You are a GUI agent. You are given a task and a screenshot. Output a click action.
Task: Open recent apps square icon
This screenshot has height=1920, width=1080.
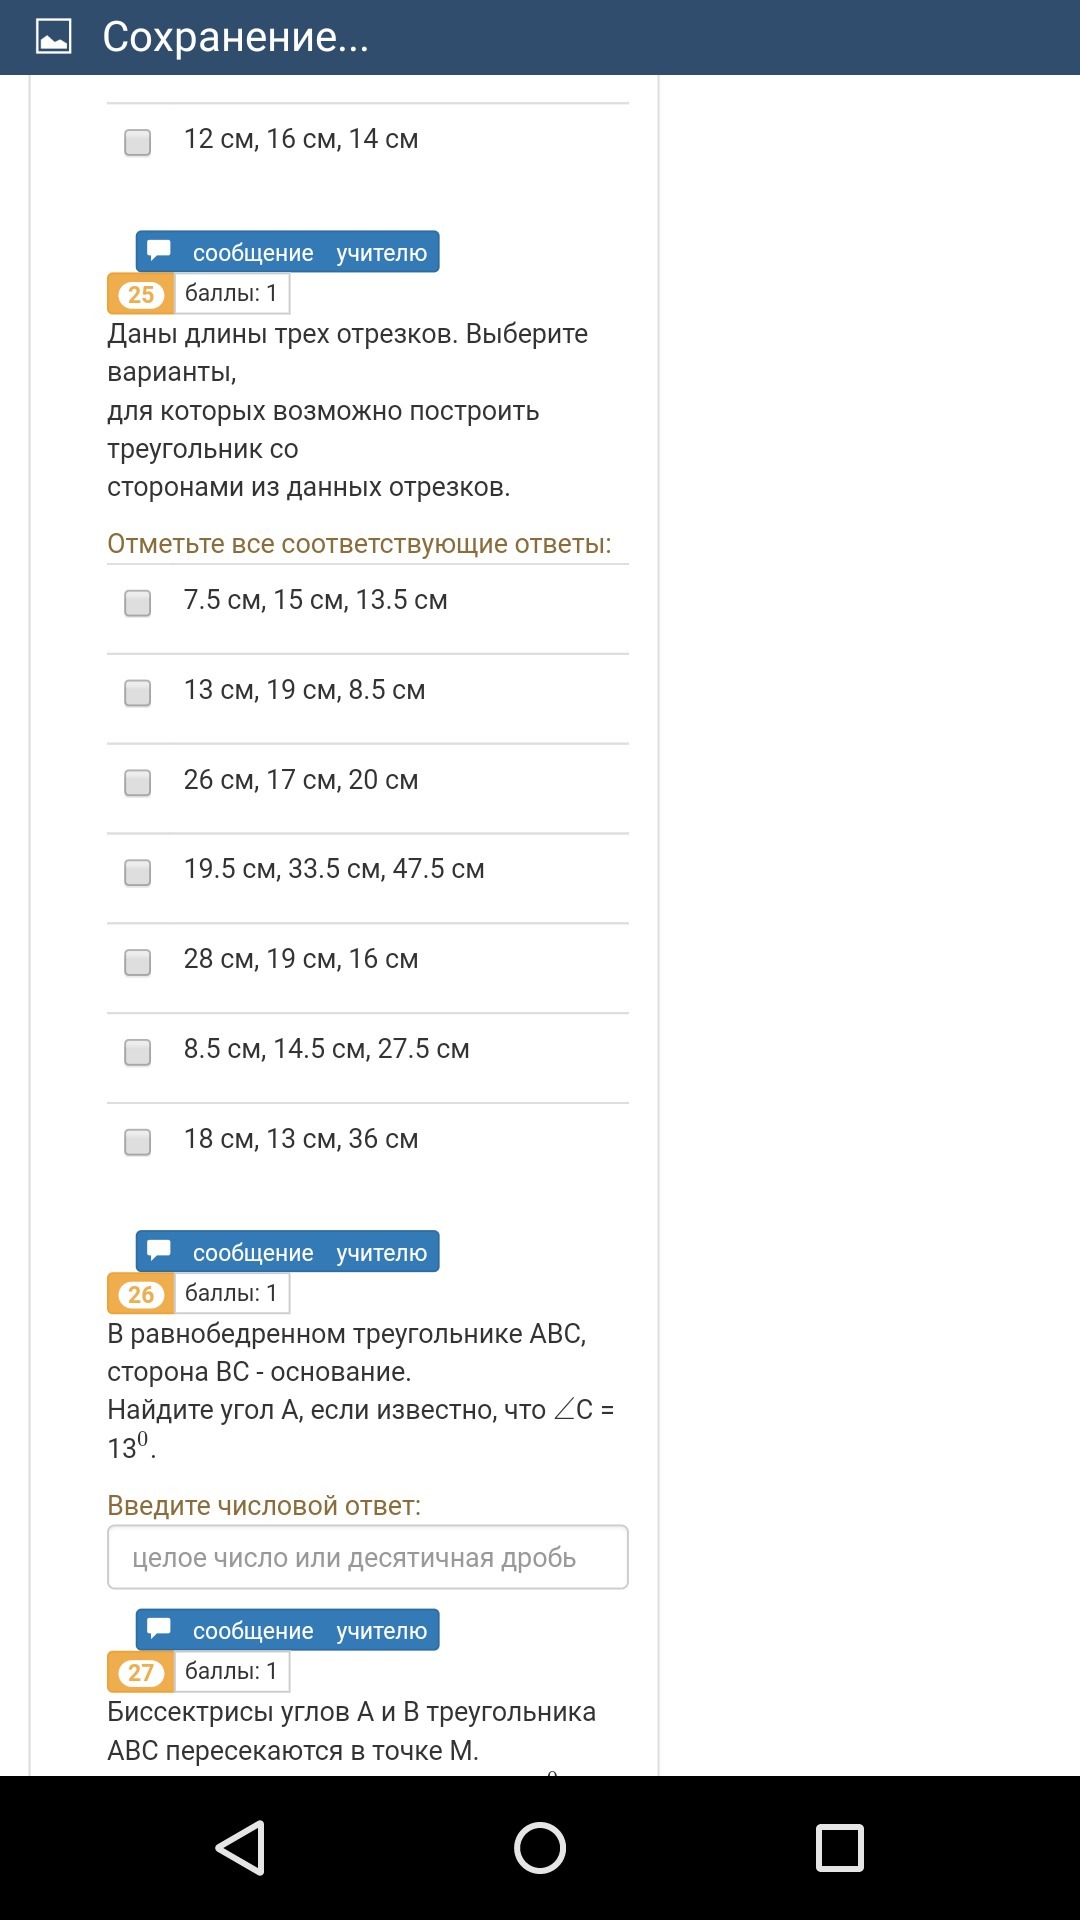pos(840,1847)
